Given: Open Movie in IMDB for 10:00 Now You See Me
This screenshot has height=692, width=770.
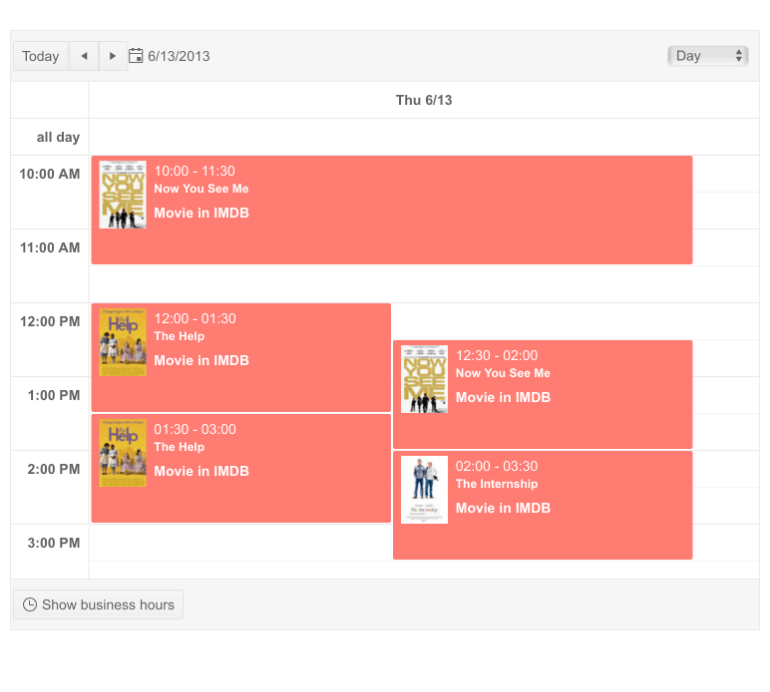Looking at the screenshot, I should point(201,213).
